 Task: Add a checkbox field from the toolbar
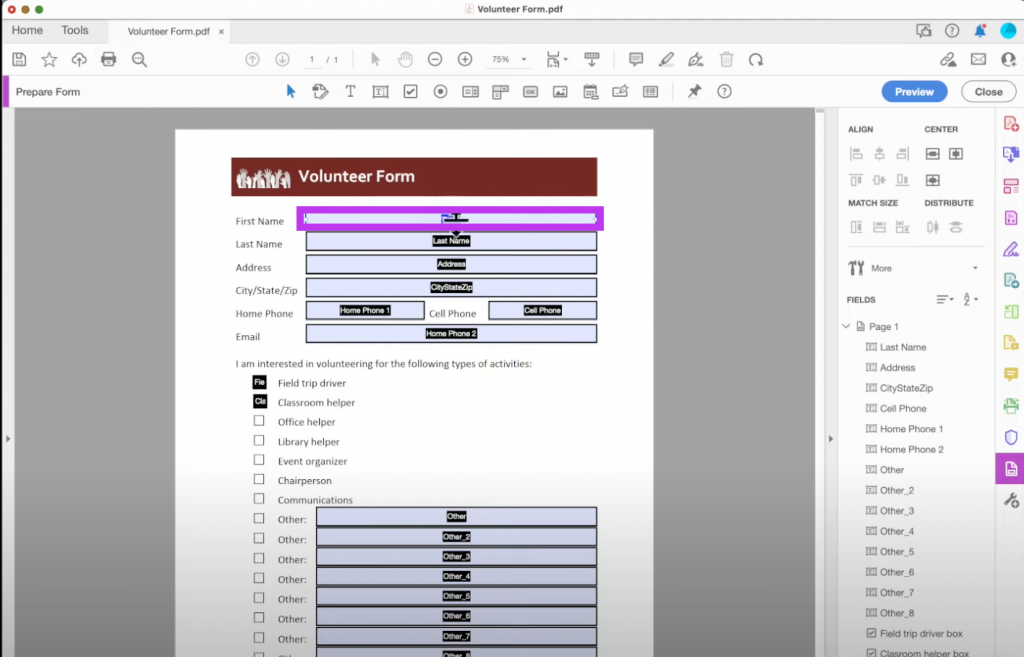tap(409, 91)
